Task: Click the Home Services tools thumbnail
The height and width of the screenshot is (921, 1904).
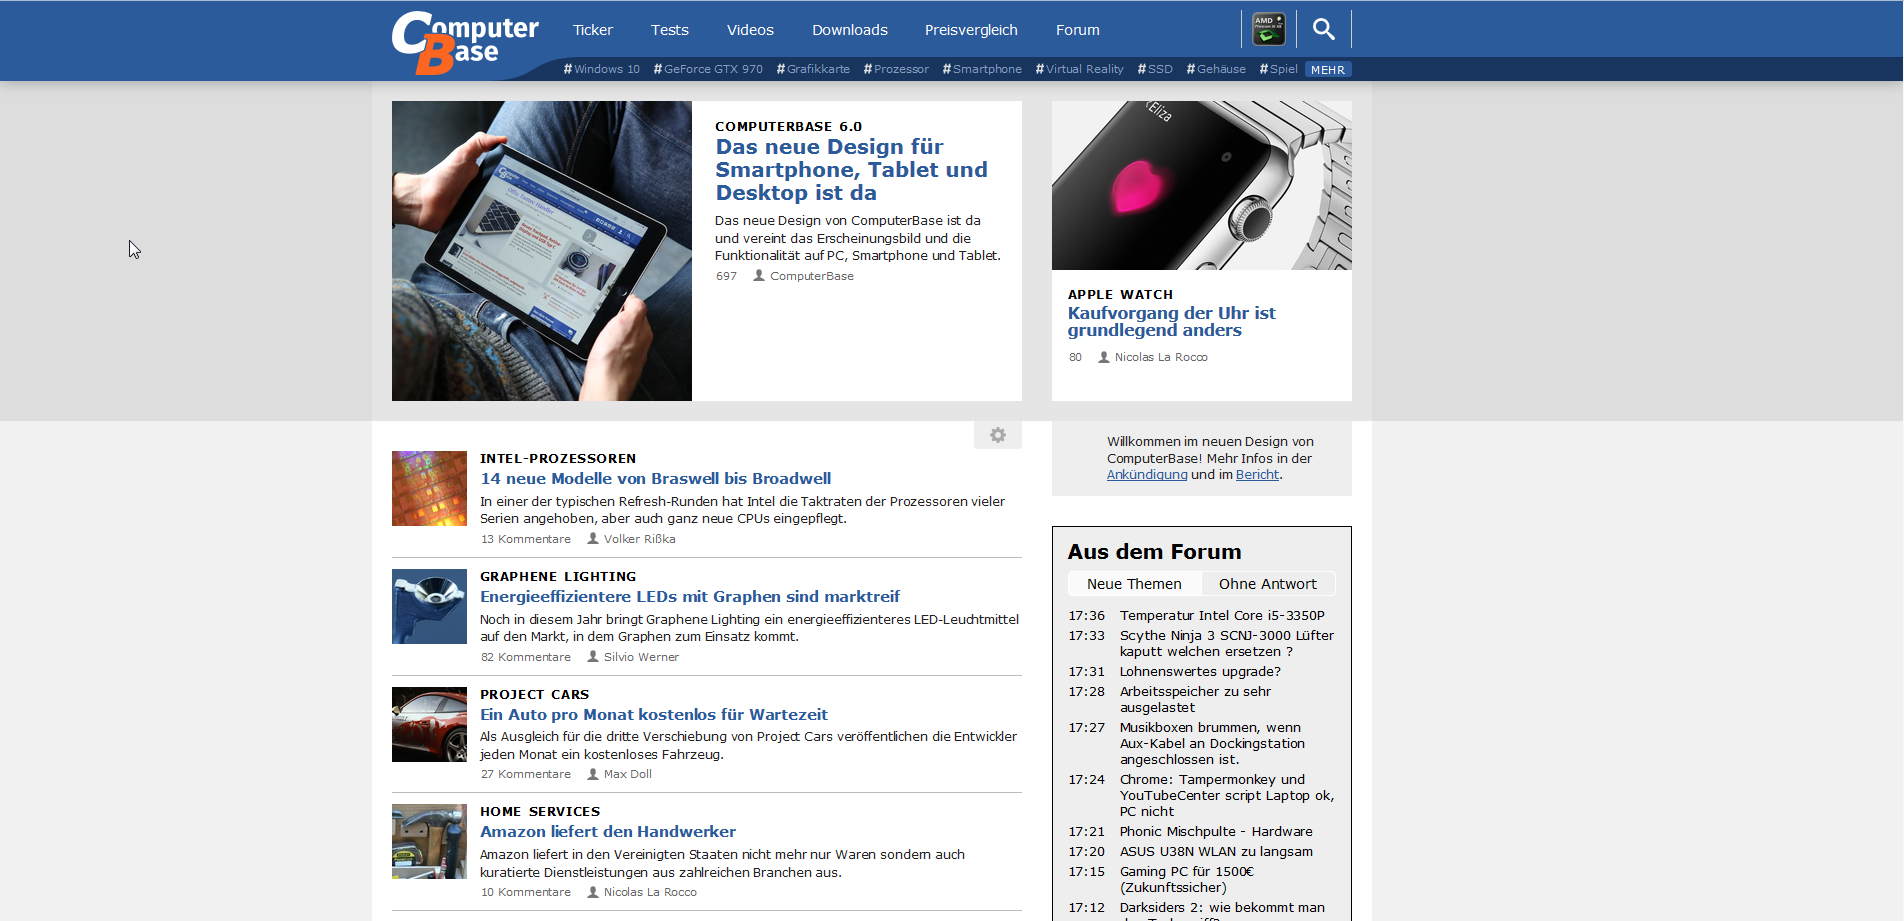Action: pyautogui.click(x=429, y=841)
